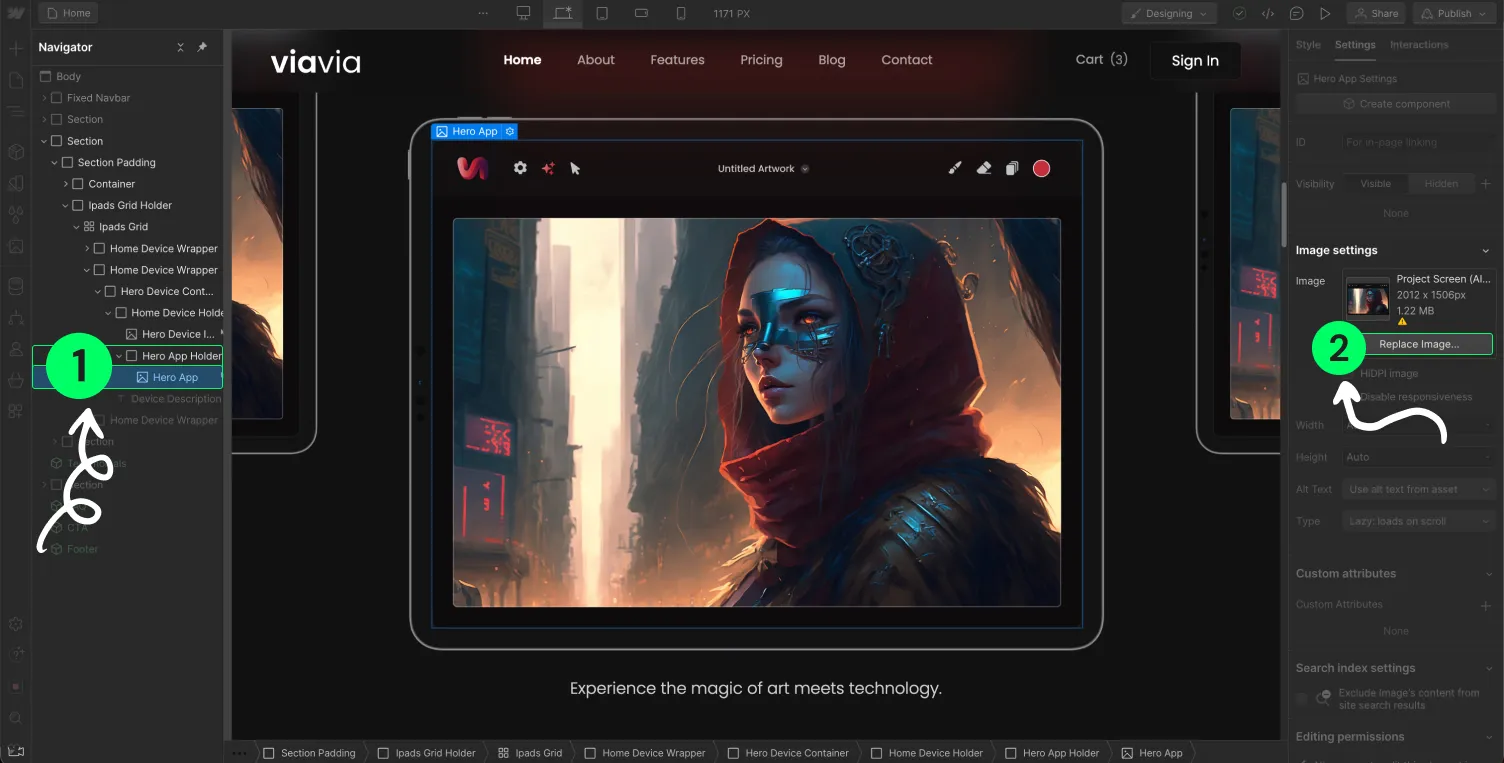Open site Settings gear in left sidebar
The image size is (1504, 763).
16,623
